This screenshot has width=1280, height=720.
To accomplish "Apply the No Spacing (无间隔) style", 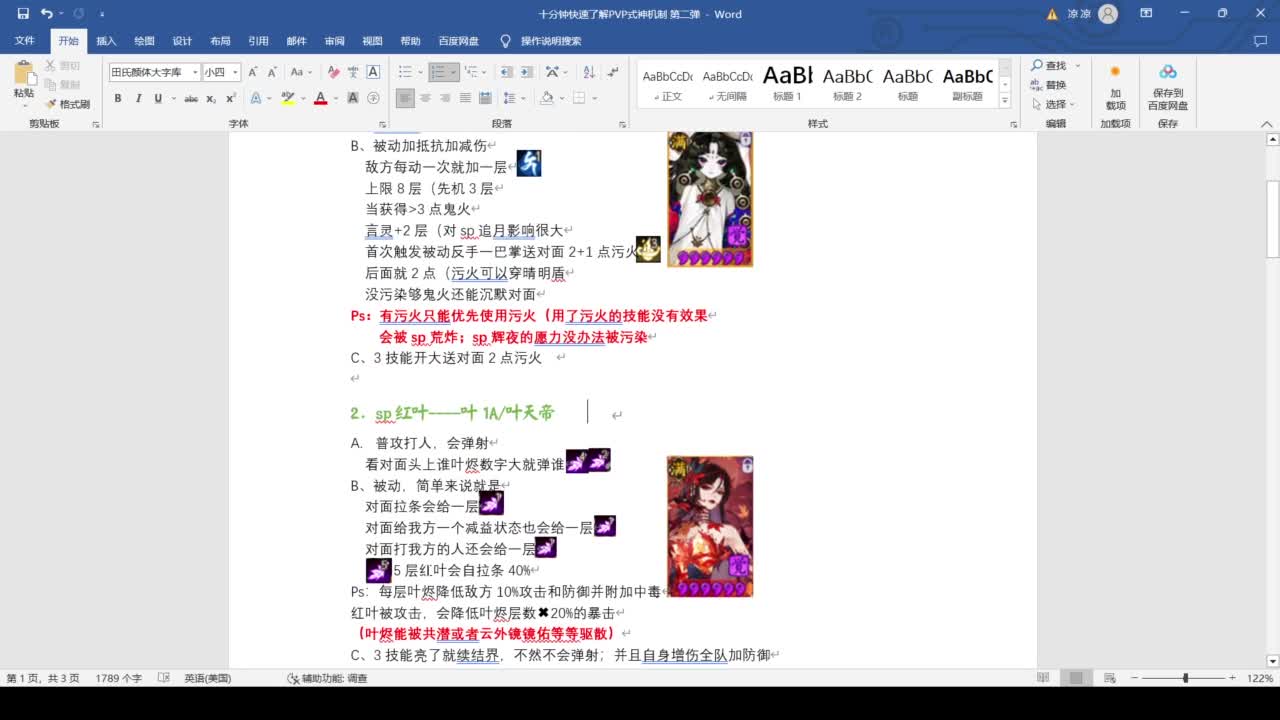I will pos(727,82).
